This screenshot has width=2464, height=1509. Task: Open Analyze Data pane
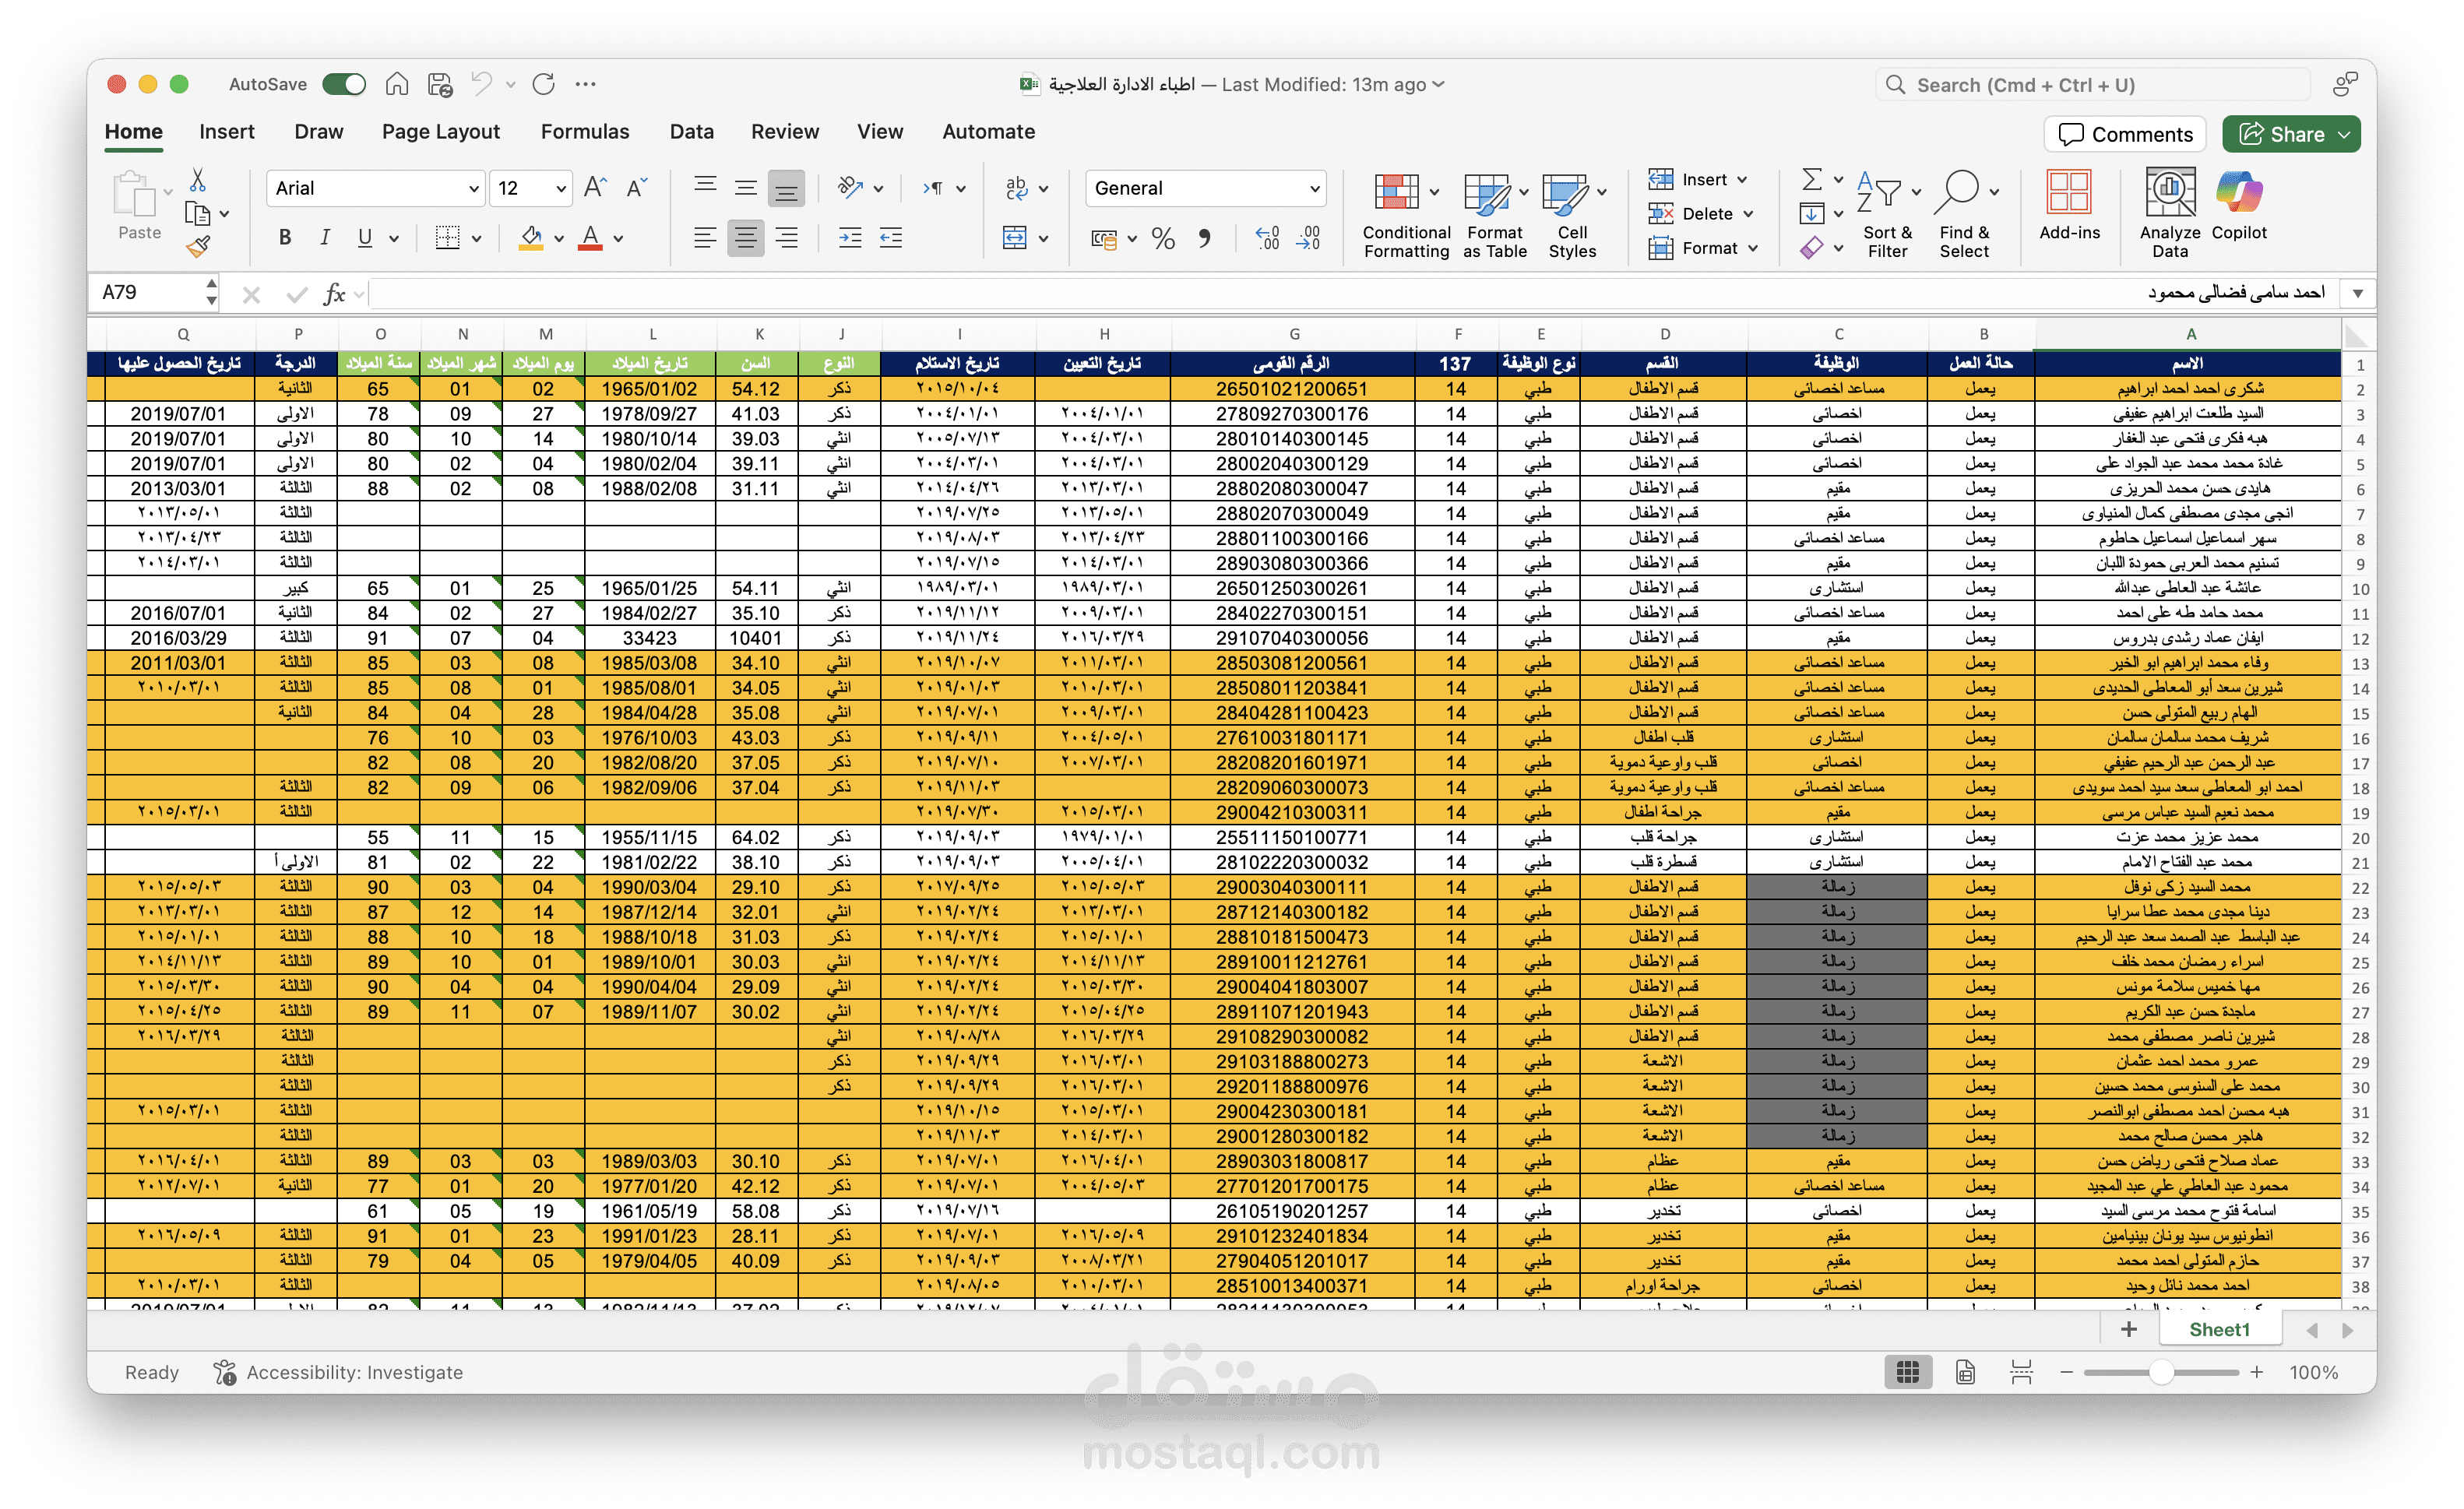[x=2170, y=215]
